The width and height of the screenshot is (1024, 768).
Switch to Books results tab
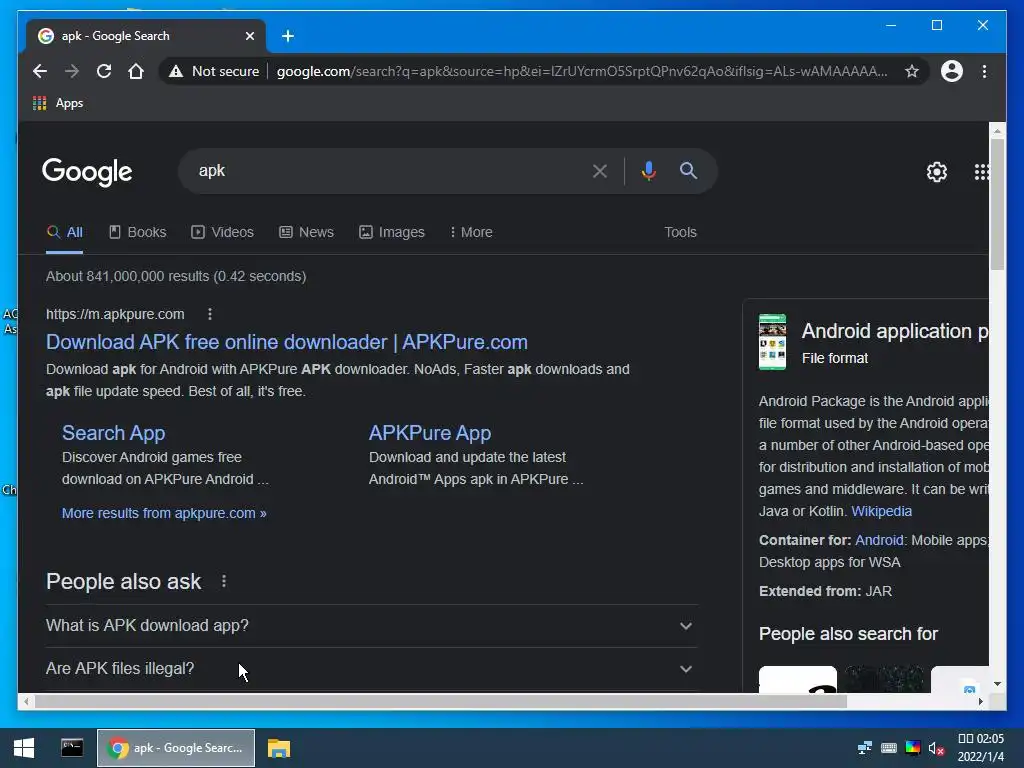click(137, 232)
